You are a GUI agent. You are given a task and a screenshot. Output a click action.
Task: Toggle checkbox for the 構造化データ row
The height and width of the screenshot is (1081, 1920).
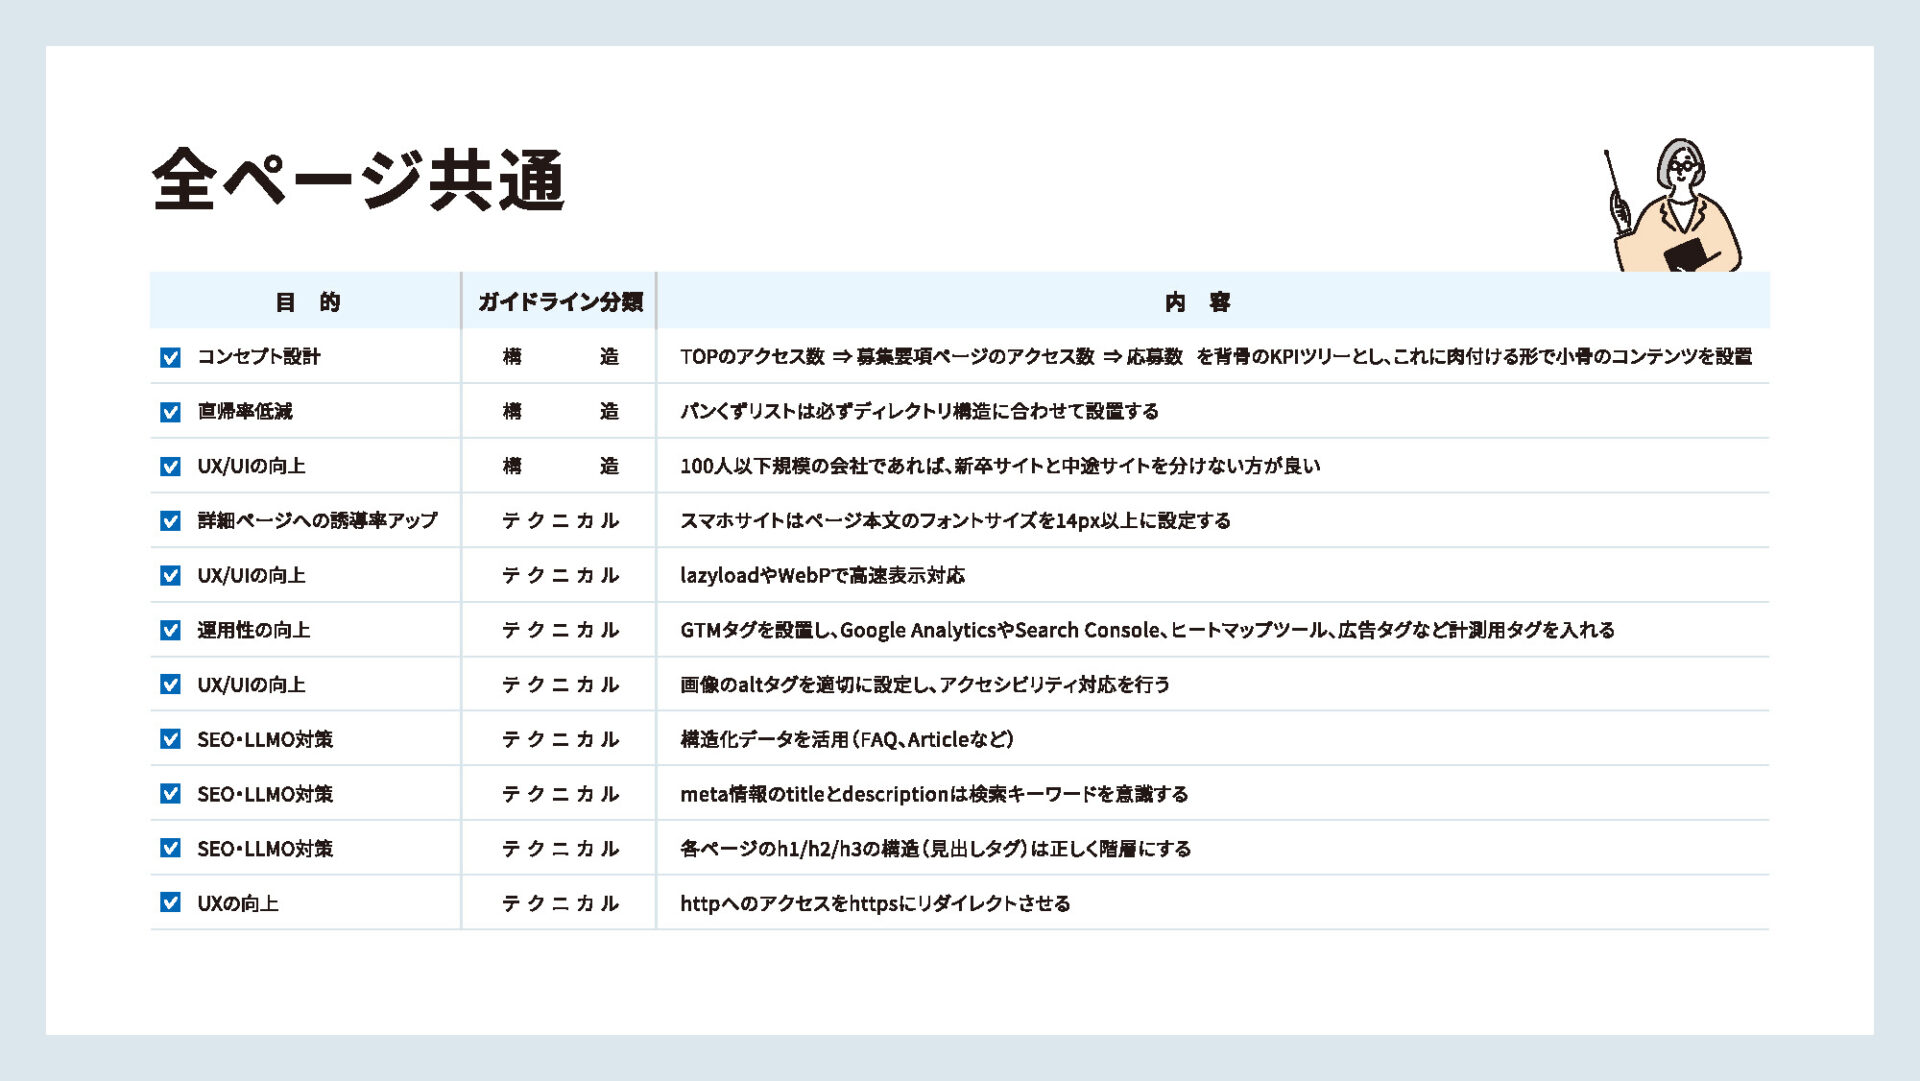(x=170, y=739)
